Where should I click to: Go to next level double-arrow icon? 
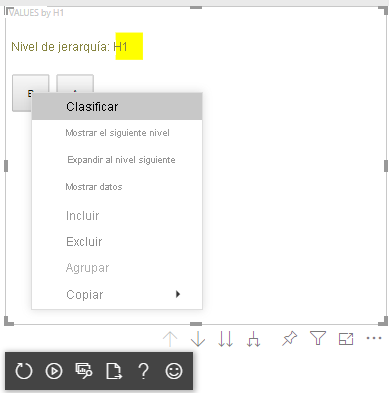(226, 339)
